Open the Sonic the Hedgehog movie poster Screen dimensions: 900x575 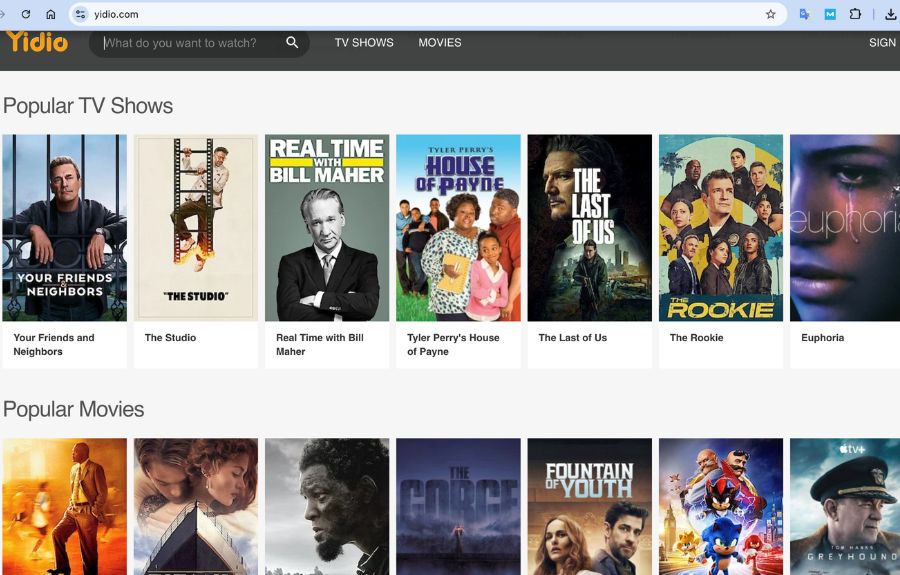click(x=721, y=507)
